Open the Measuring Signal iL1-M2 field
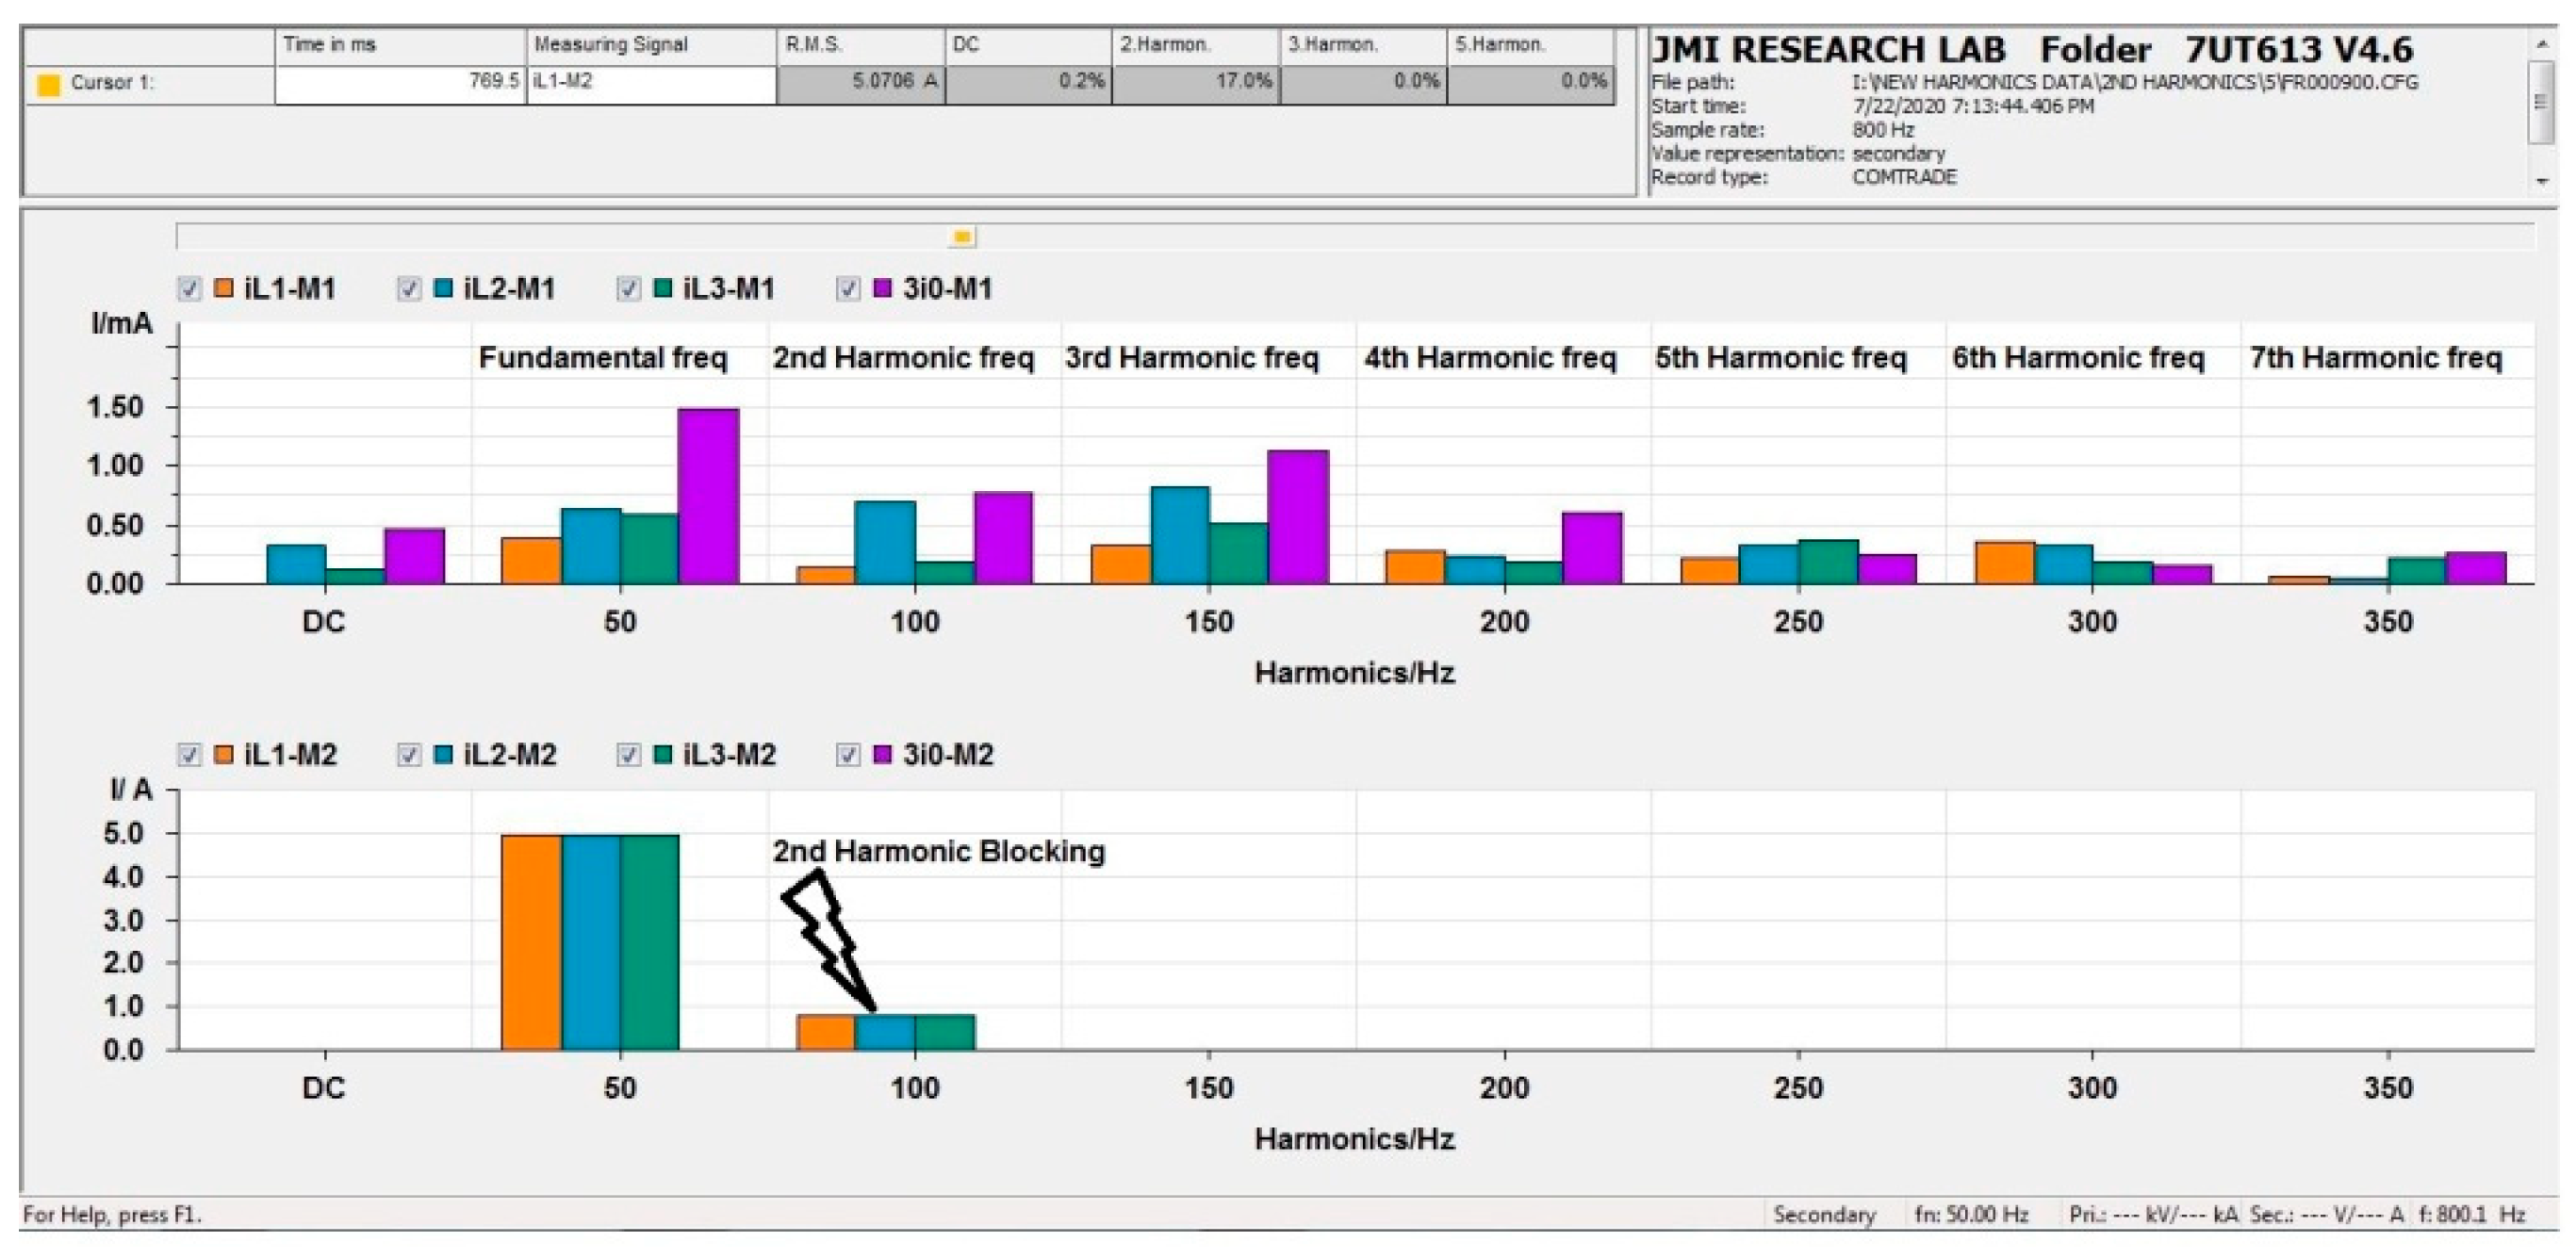Viewport: 2576px width, 1258px height. (x=650, y=83)
